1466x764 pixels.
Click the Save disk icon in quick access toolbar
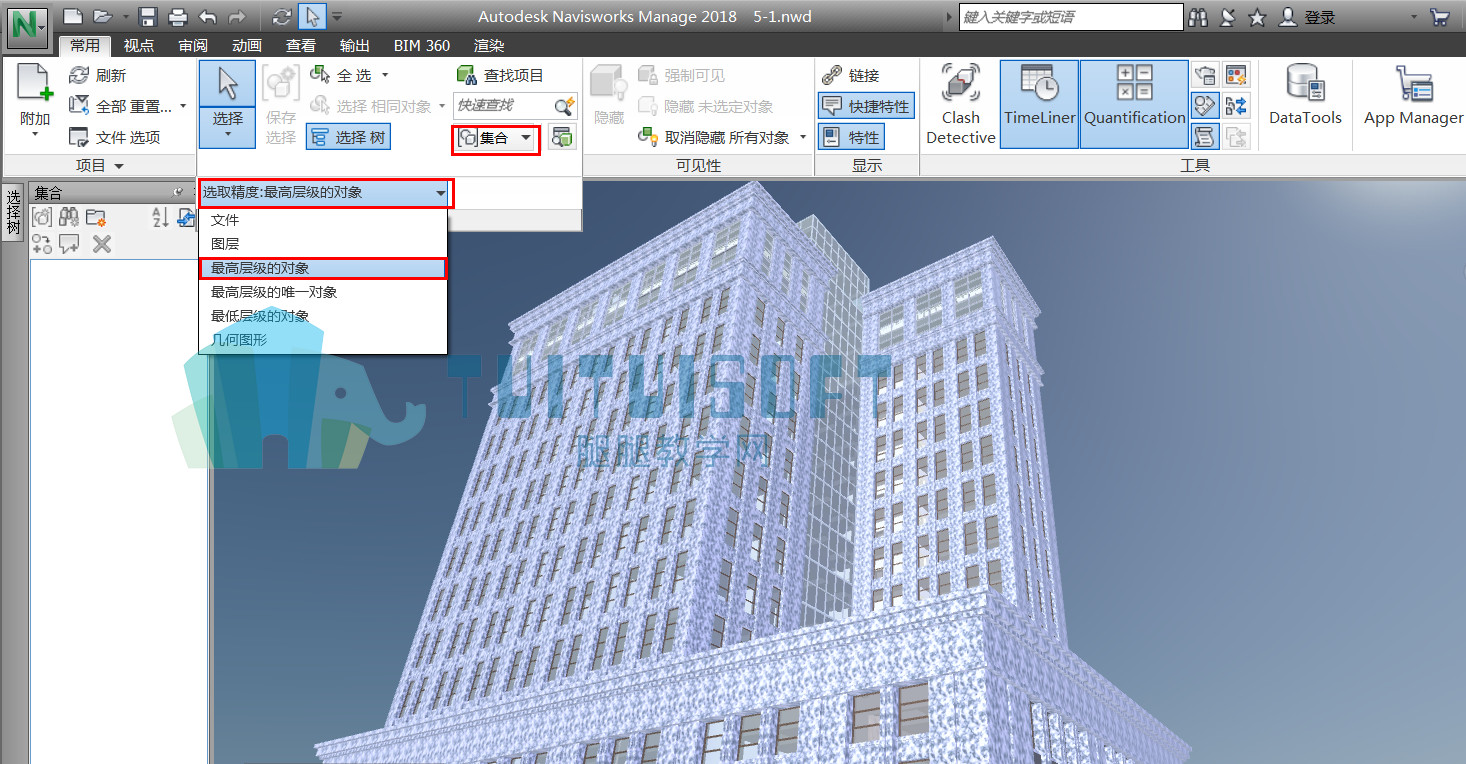(x=148, y=17)
